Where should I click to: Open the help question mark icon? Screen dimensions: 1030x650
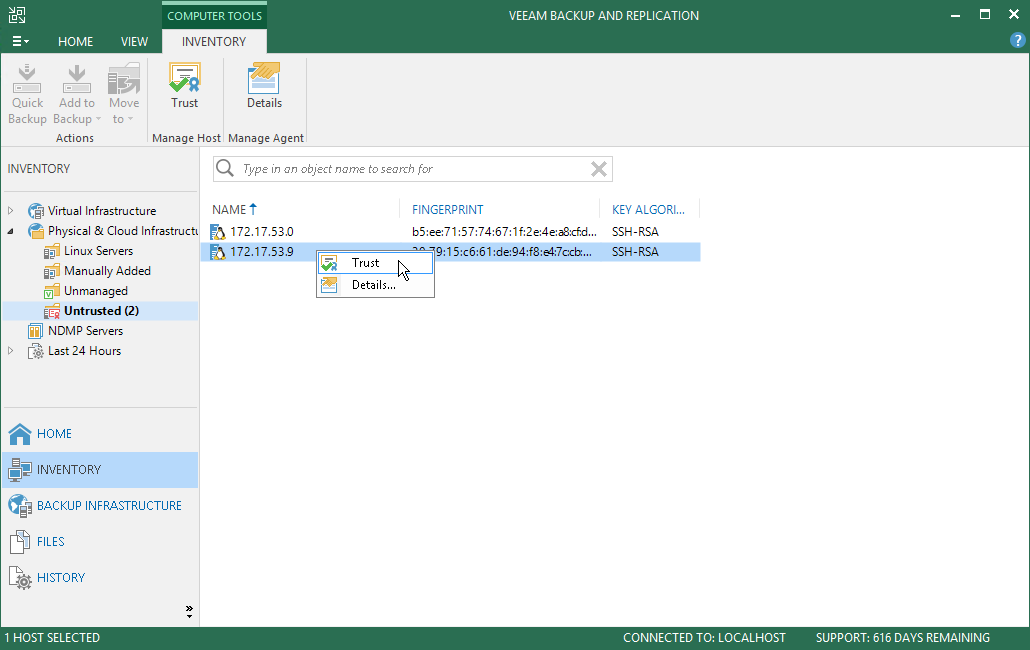tap(1018, 41)
